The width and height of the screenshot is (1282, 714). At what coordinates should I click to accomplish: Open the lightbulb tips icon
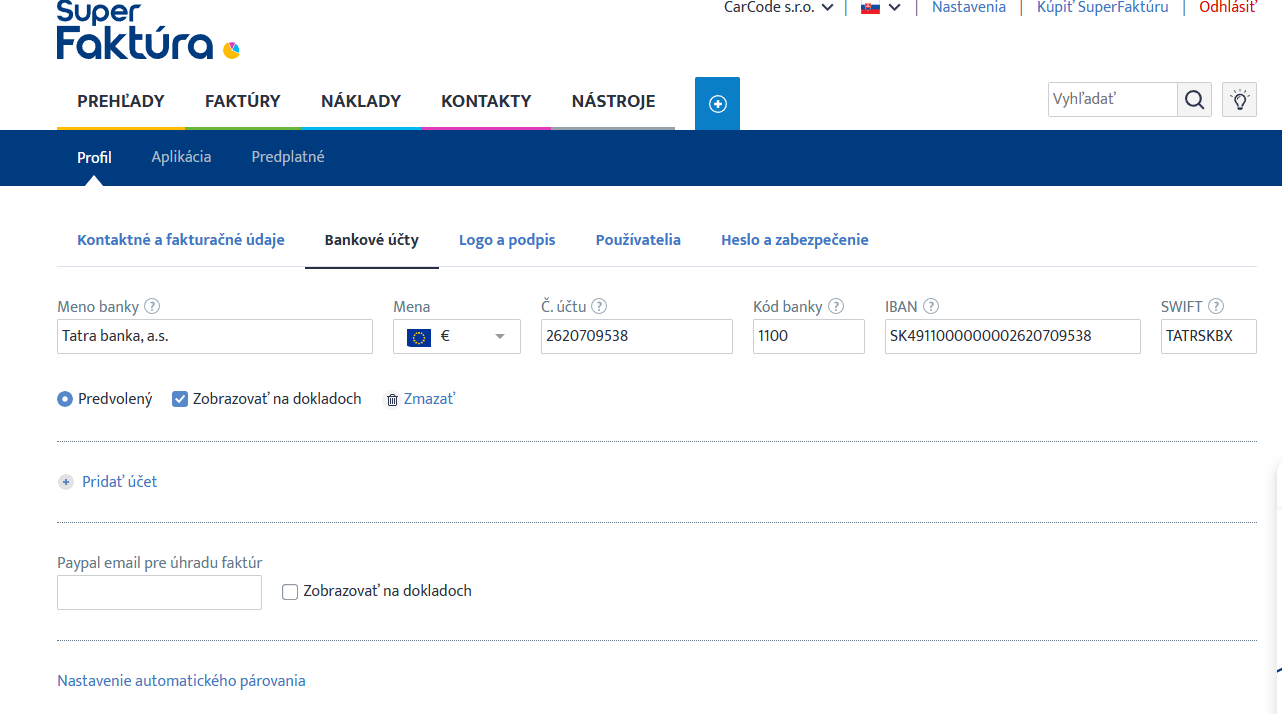click(x=1239, y=100)
